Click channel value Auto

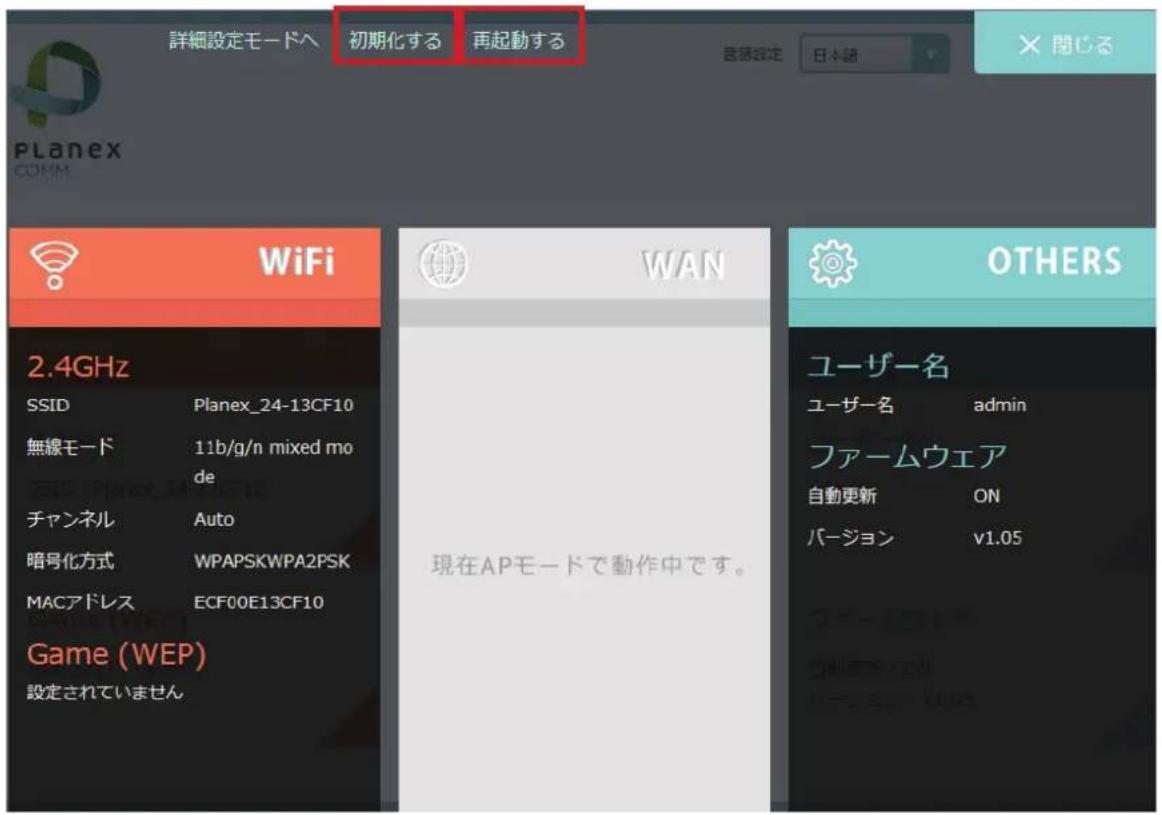[214, 519]
